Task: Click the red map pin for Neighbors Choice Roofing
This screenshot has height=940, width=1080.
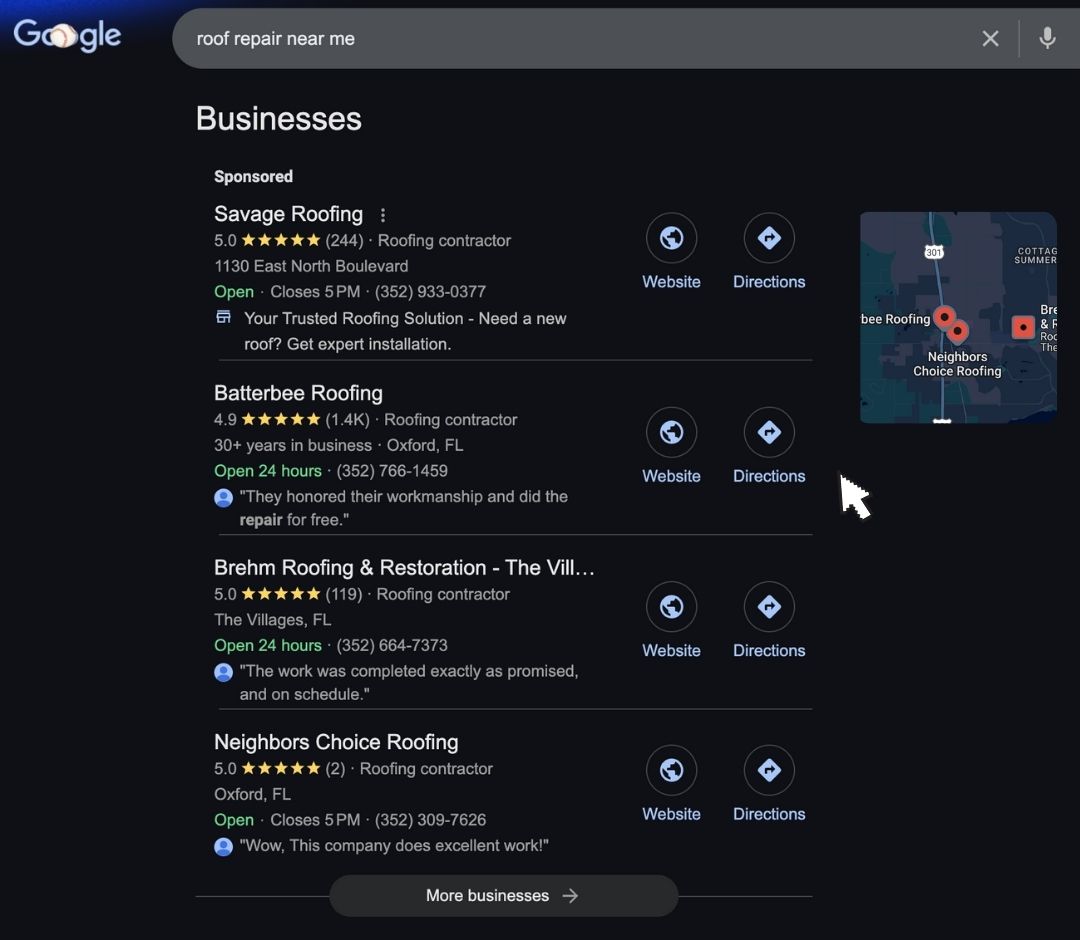Action: click(x=956, y=330)
